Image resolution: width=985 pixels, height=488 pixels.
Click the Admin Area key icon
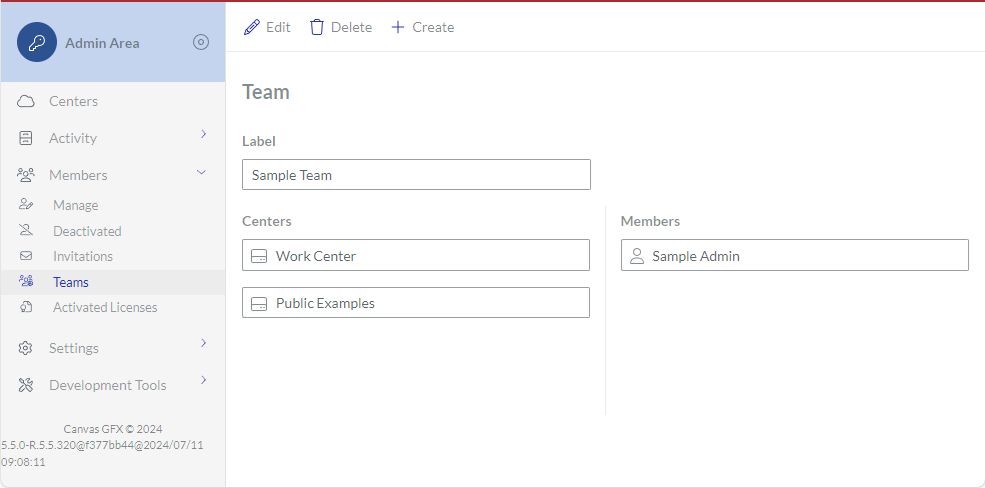point(37,42)
